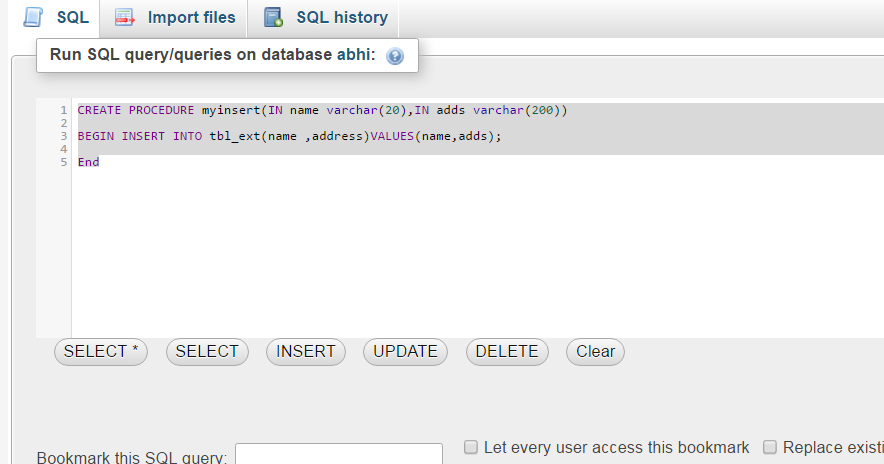The height and width of the screenshot is (464, 884).
Task: Click the End keyword on line 5
Action: (x=88, y=162)
